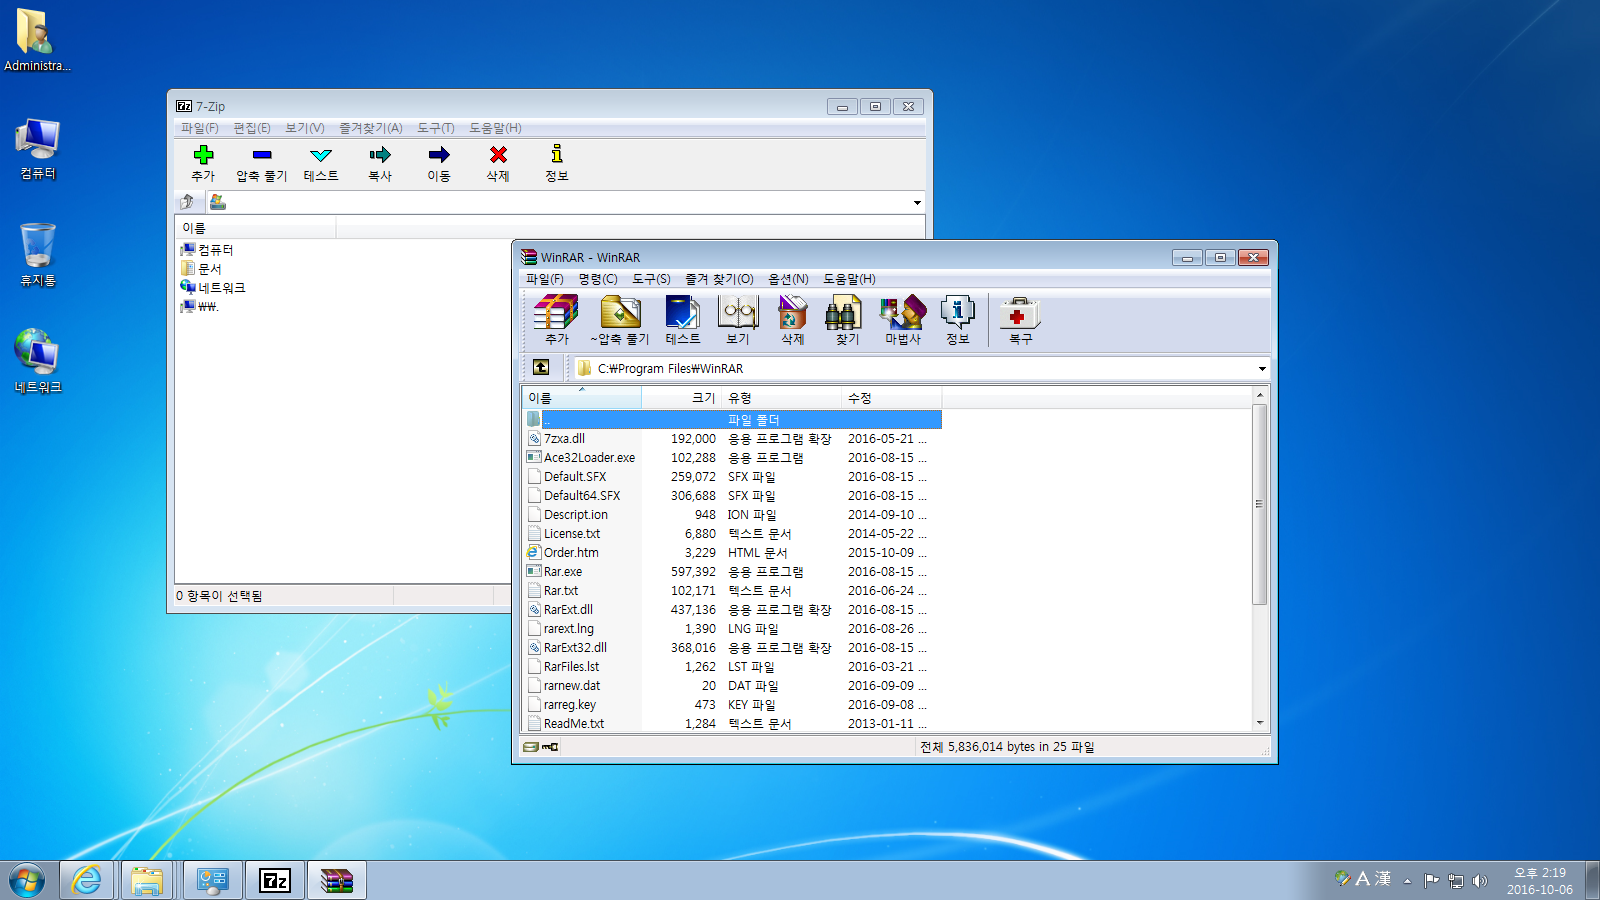The height and width of the screenshot is (900, 1600).
Task: Open WinRAR 도구(S) menu
Action: click(651, 279)
